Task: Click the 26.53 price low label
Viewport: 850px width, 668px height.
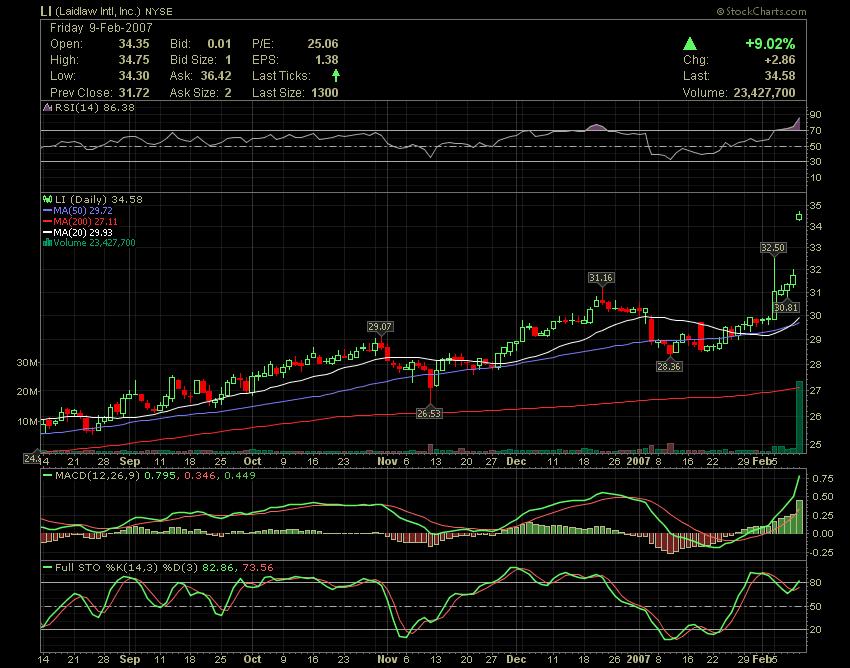Action: point(429,413)
